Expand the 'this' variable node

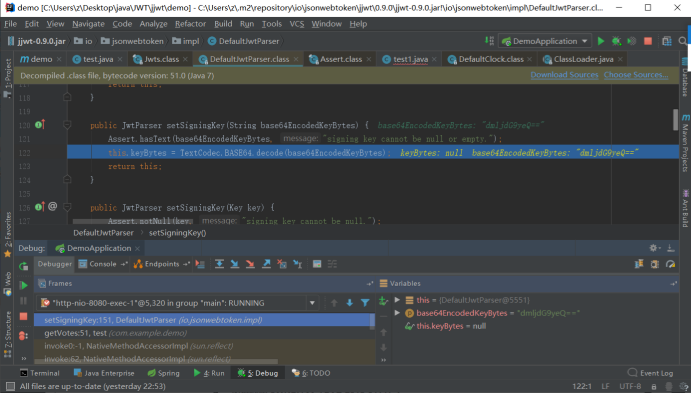coord(397,300)
